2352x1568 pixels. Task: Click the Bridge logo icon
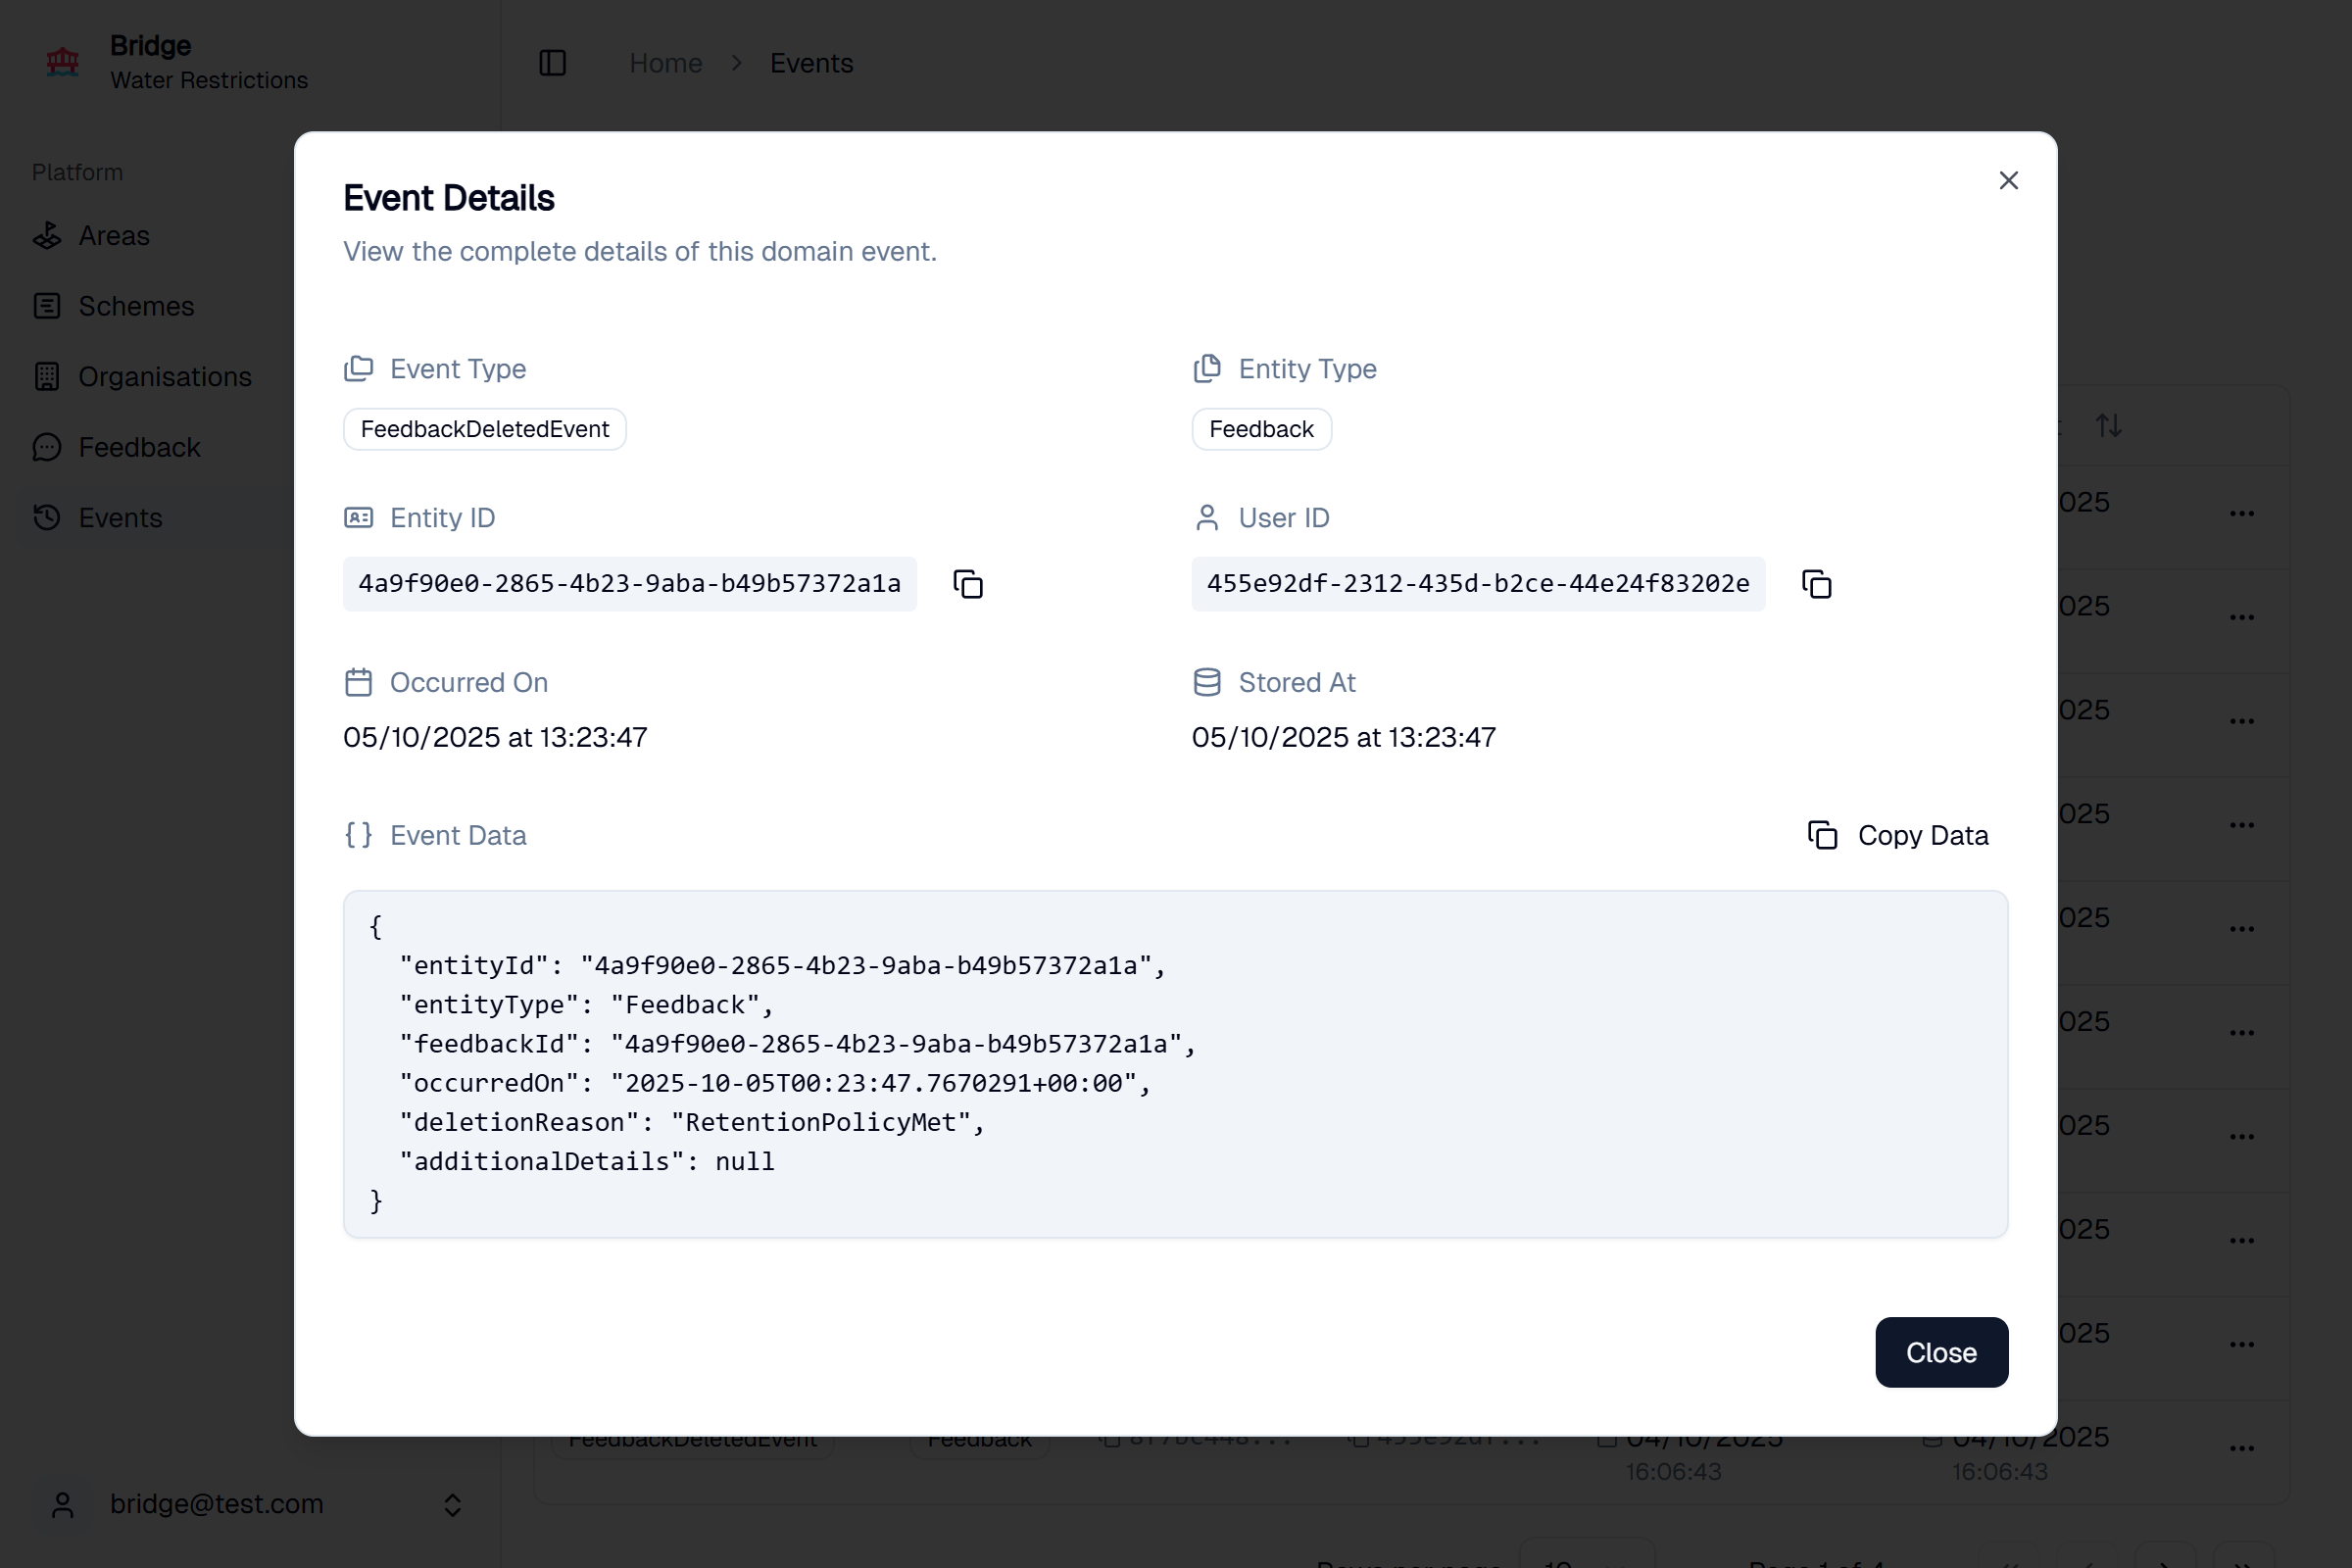[63, 62]
